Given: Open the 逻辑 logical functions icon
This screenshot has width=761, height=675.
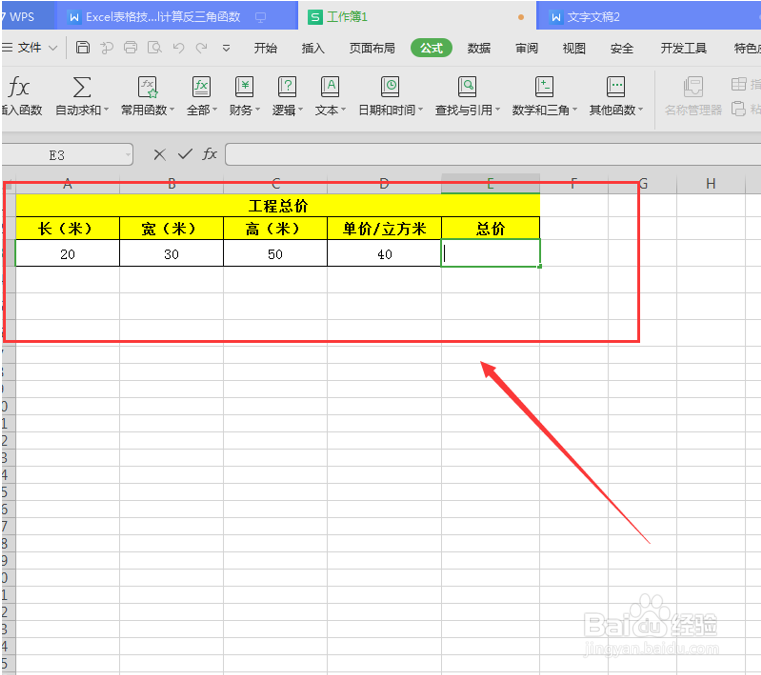Looking at the screenshot, I should click(287, 87).
